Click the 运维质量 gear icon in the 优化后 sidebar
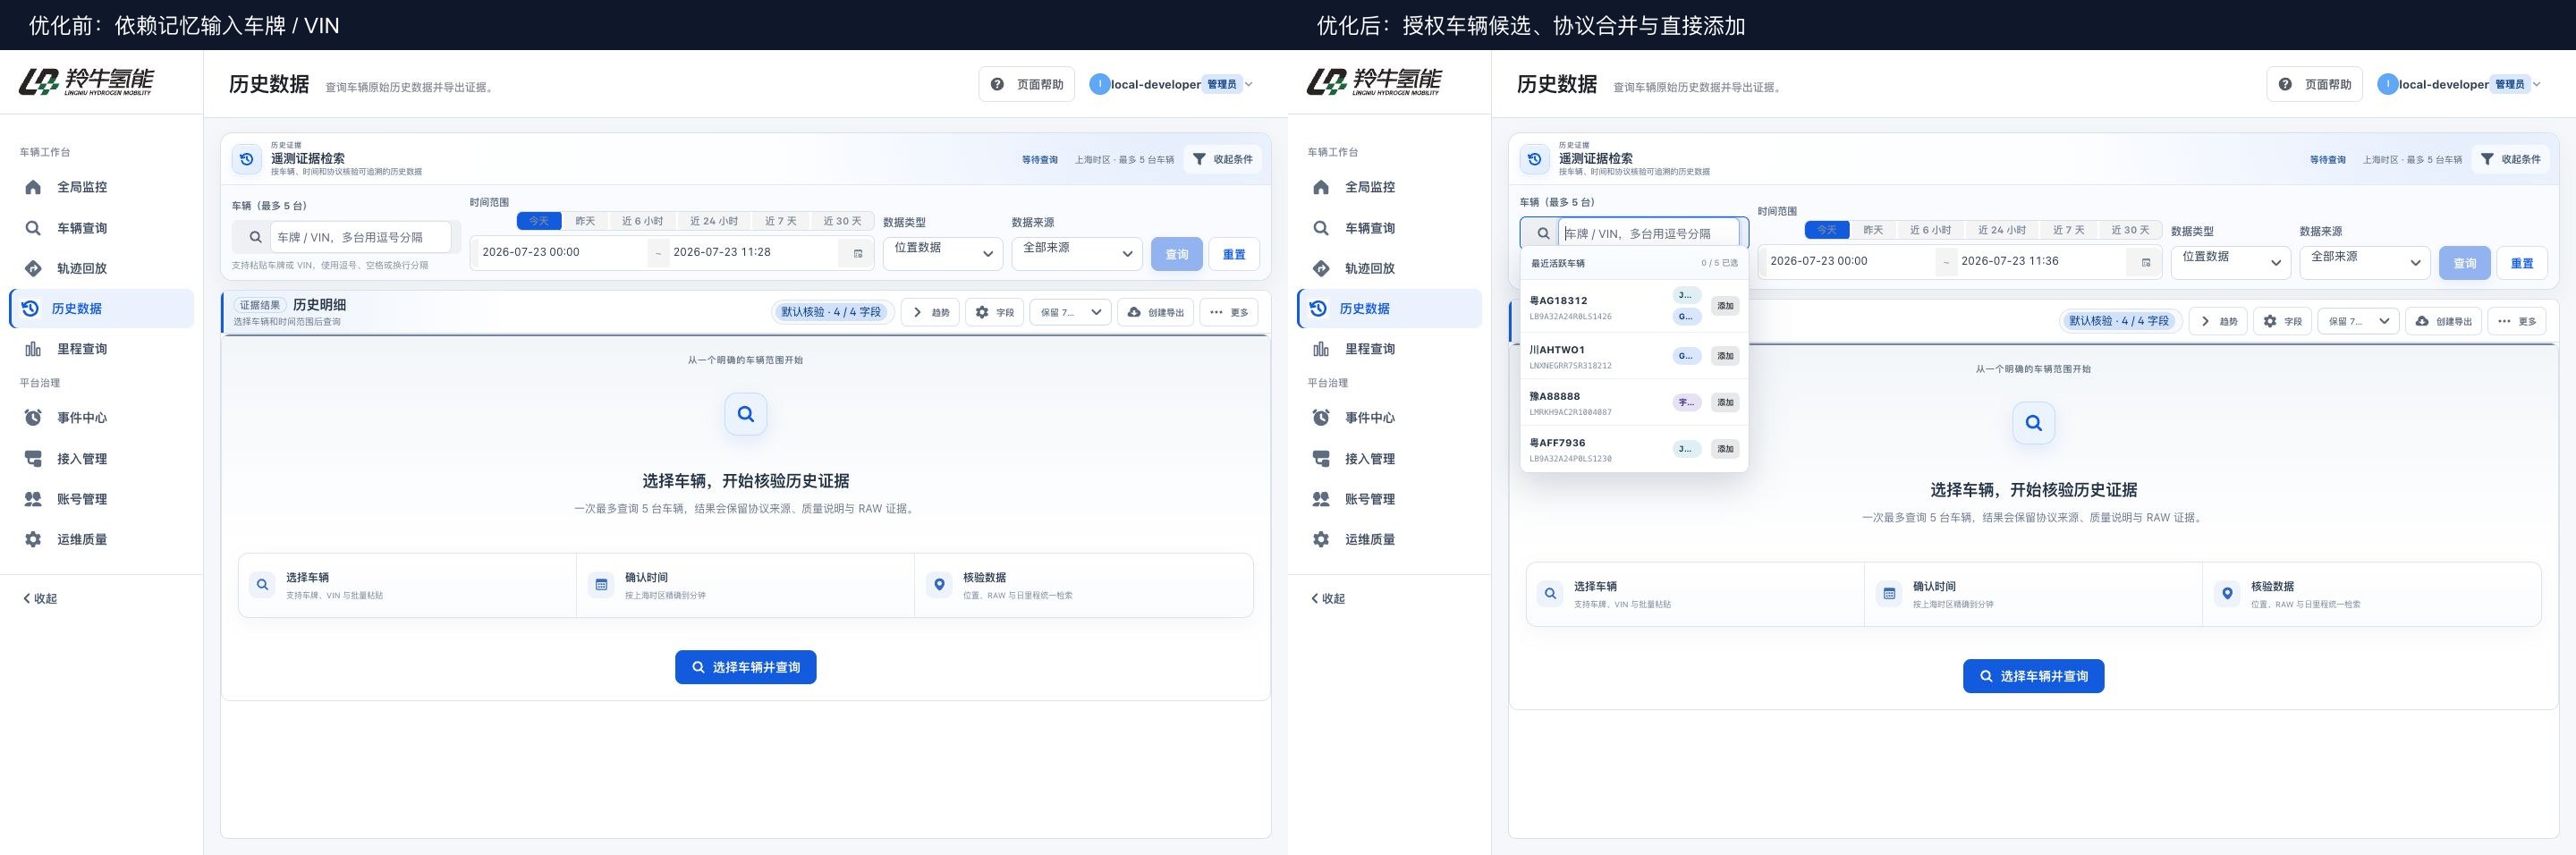 click(x=1321, y=539)
